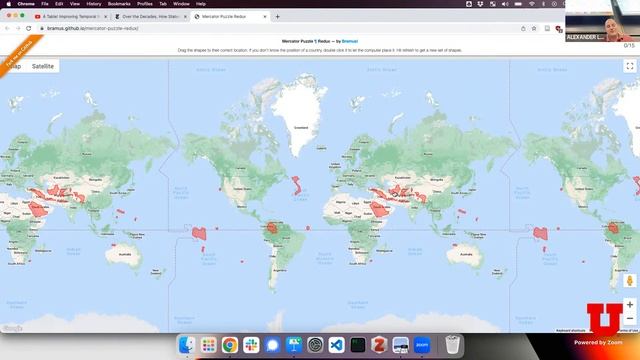Go forward in browser history

pyautogui.click(x=18, y=29)
